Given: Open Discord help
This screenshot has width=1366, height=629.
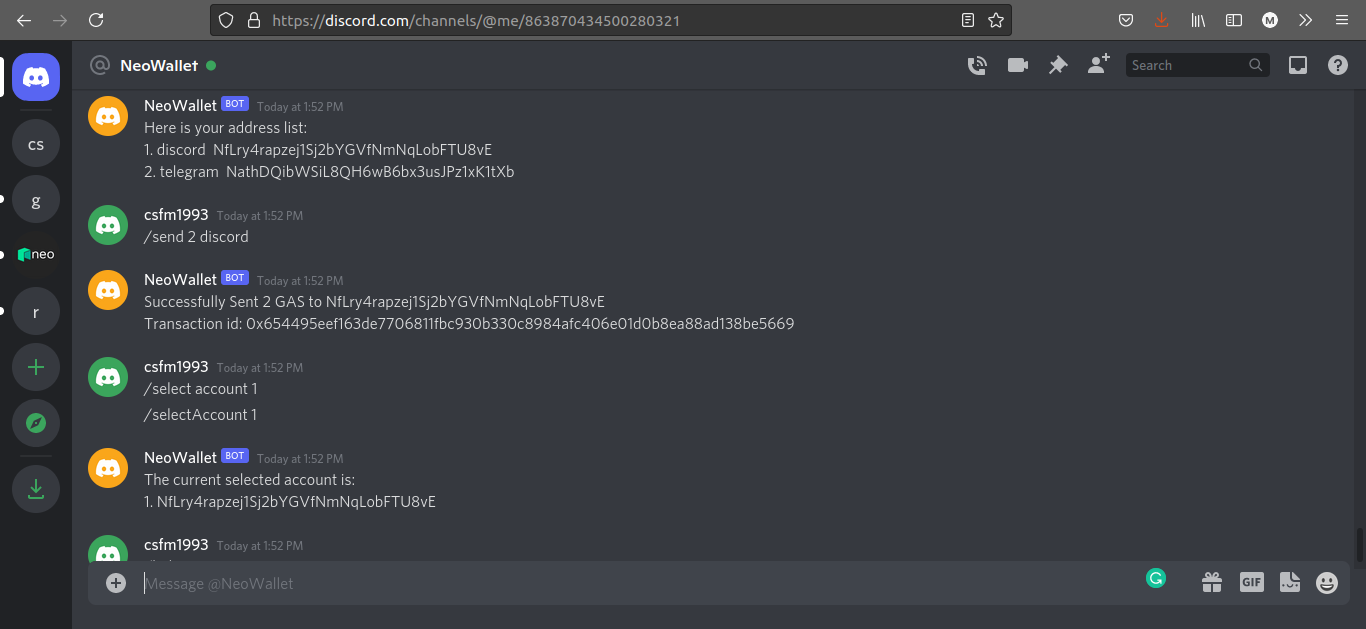Looking at the screenshot, I should click(x=1338, y=65).
